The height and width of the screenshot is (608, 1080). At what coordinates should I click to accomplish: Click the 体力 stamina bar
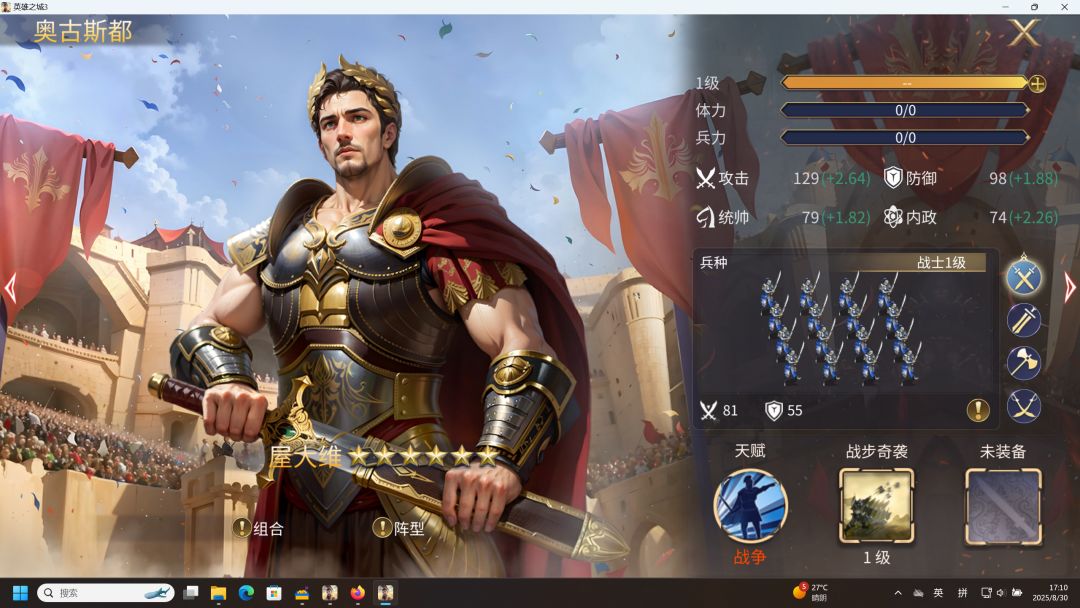(x=905, y=110)
